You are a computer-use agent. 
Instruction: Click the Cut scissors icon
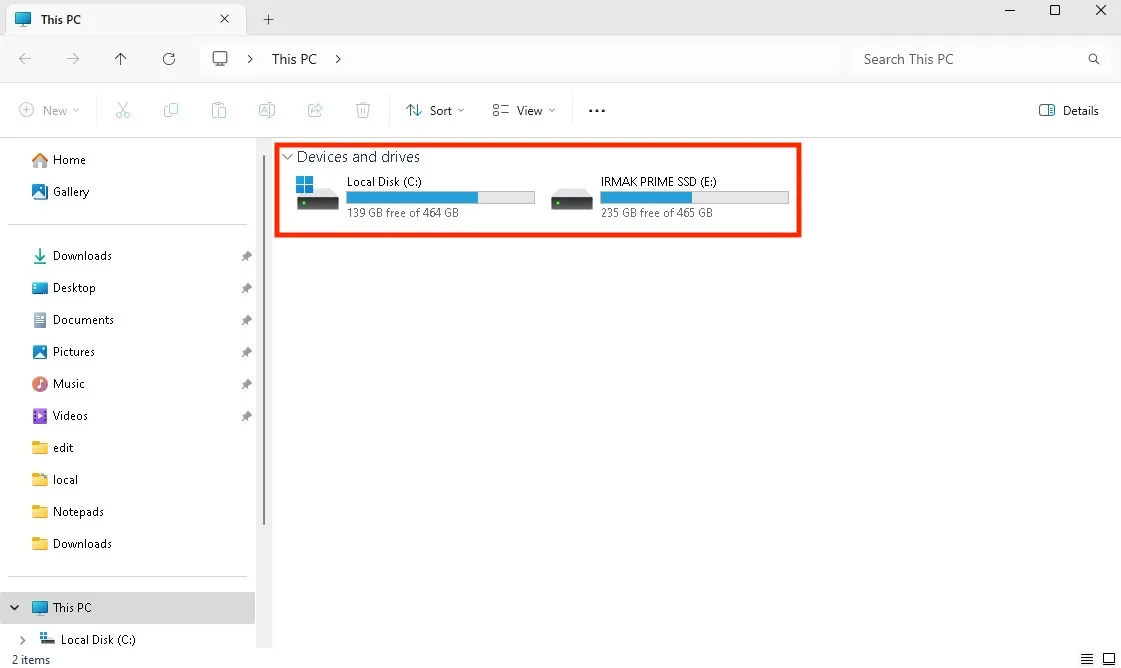[x=123, y=110]
